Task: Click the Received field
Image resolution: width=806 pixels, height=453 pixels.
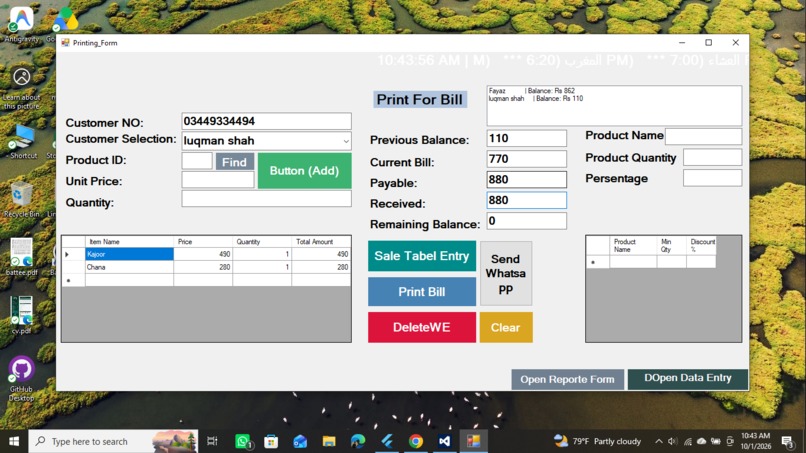Action: 526,200
